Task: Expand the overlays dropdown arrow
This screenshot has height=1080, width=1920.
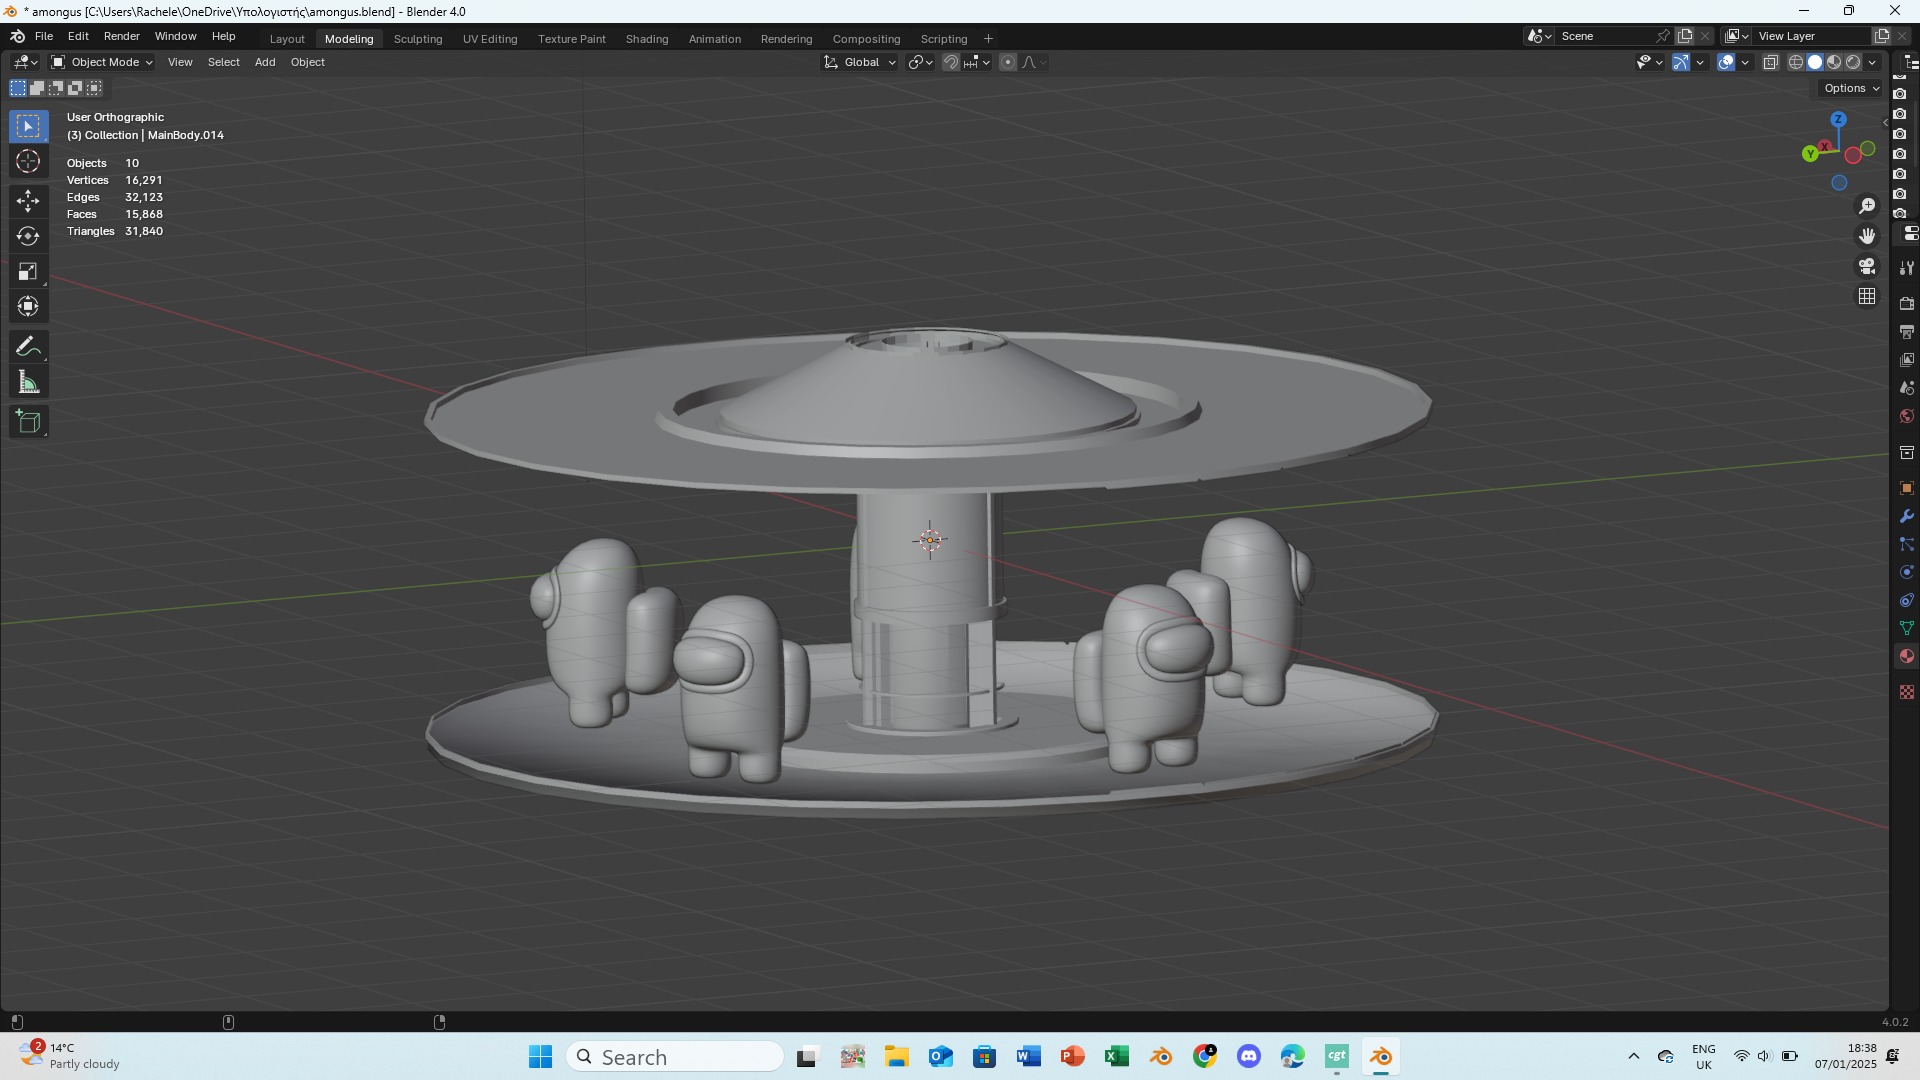Action: tap(1745, 62)
